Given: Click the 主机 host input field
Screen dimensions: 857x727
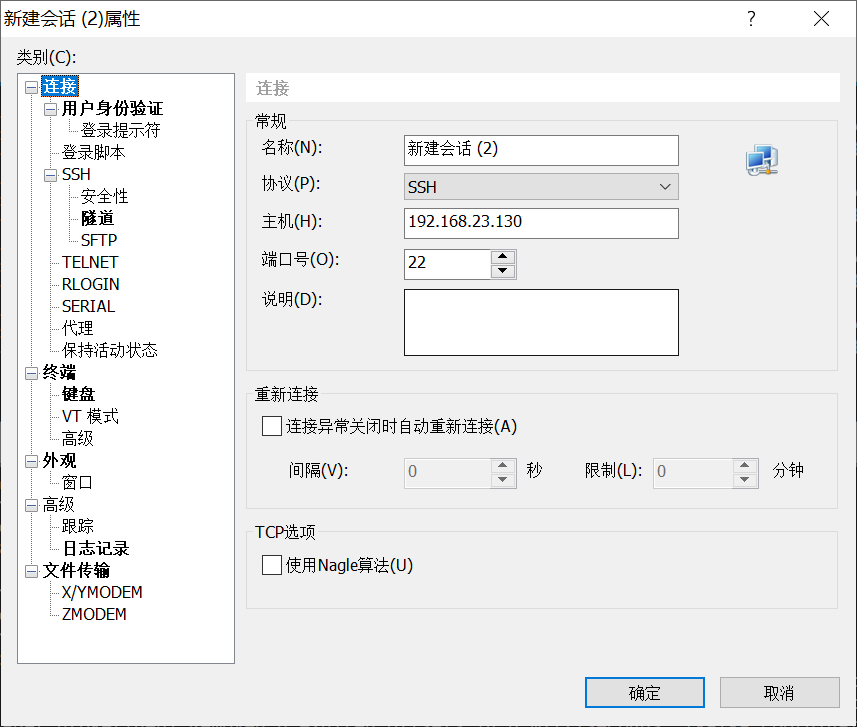Looking at the screenshot, I should click(540, 223).
